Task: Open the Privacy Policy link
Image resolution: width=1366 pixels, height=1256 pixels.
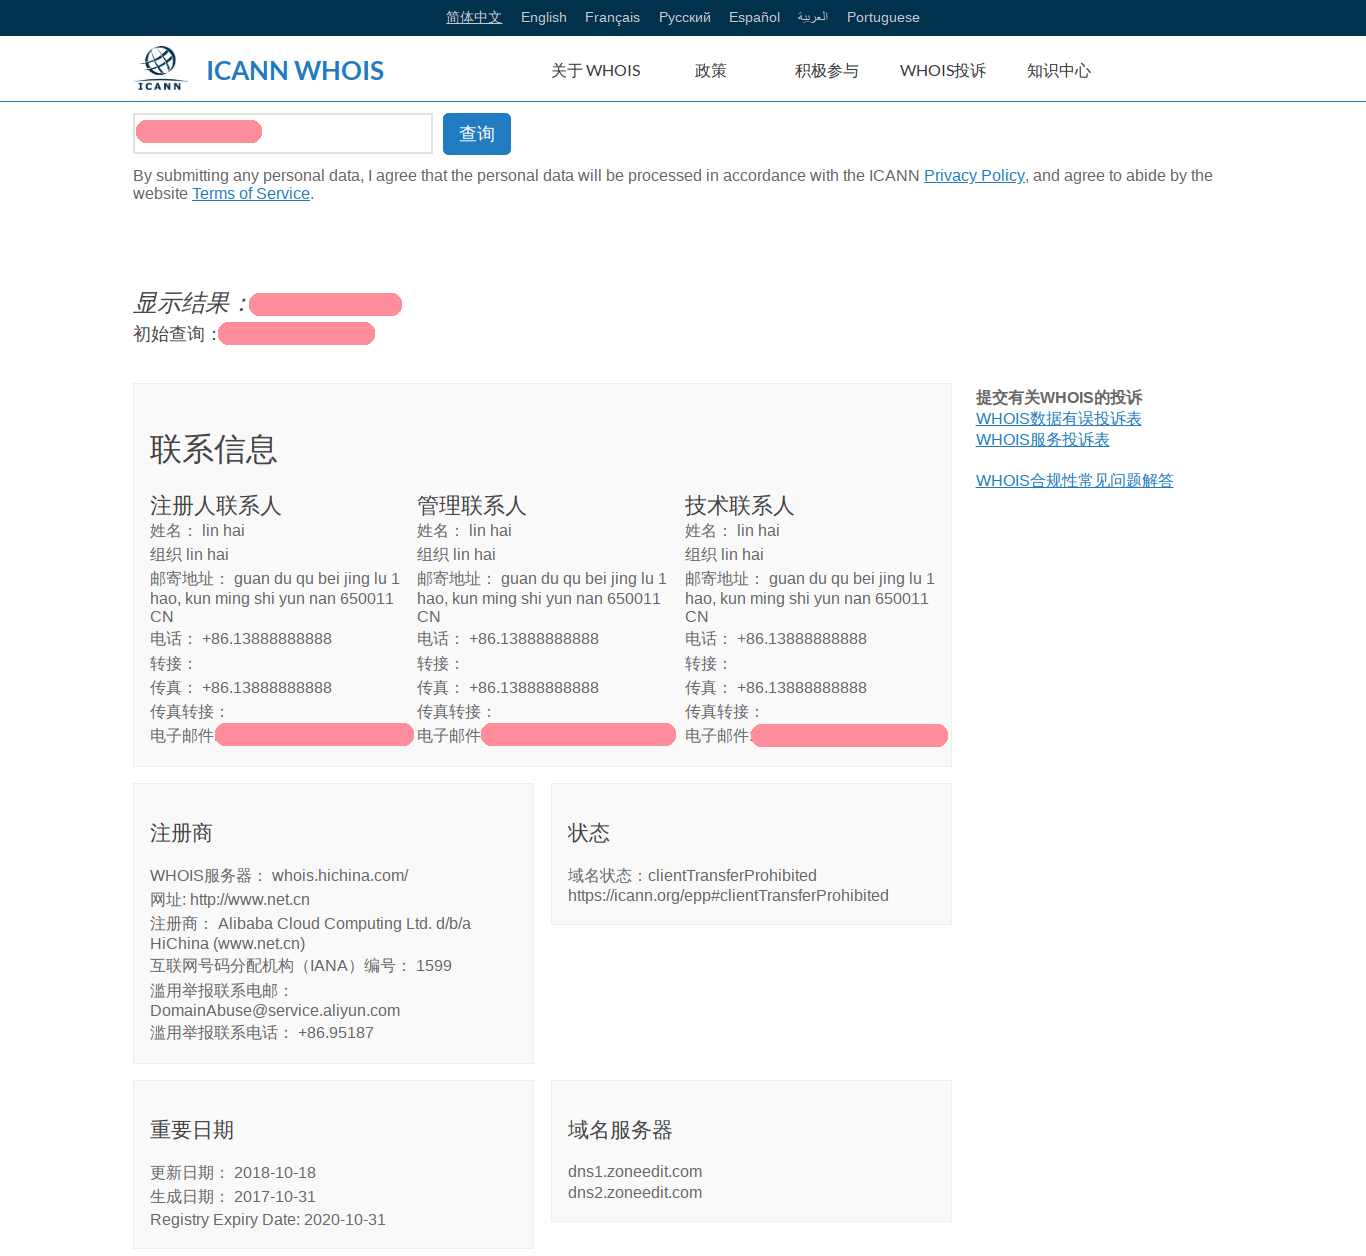Action: [974, 175]
